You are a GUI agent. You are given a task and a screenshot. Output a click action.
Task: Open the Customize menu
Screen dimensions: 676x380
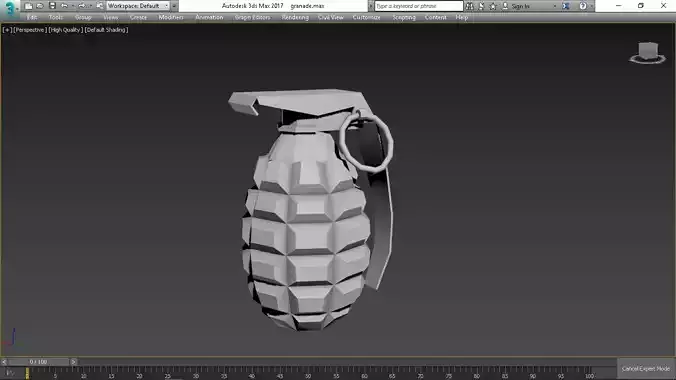tap(366, 18)
